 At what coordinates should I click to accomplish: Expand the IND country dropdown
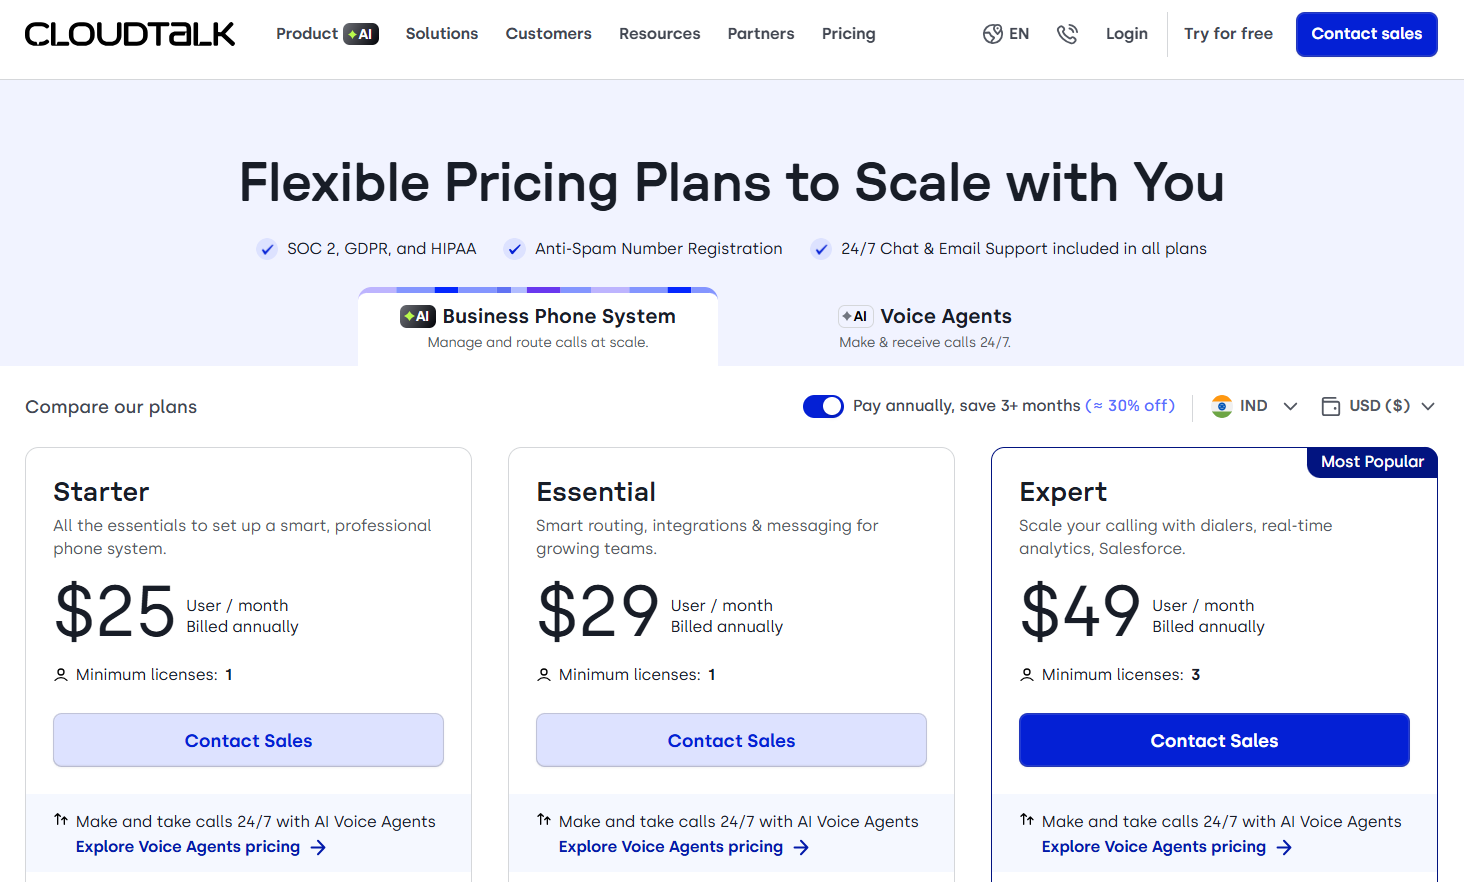(1290, 406)
